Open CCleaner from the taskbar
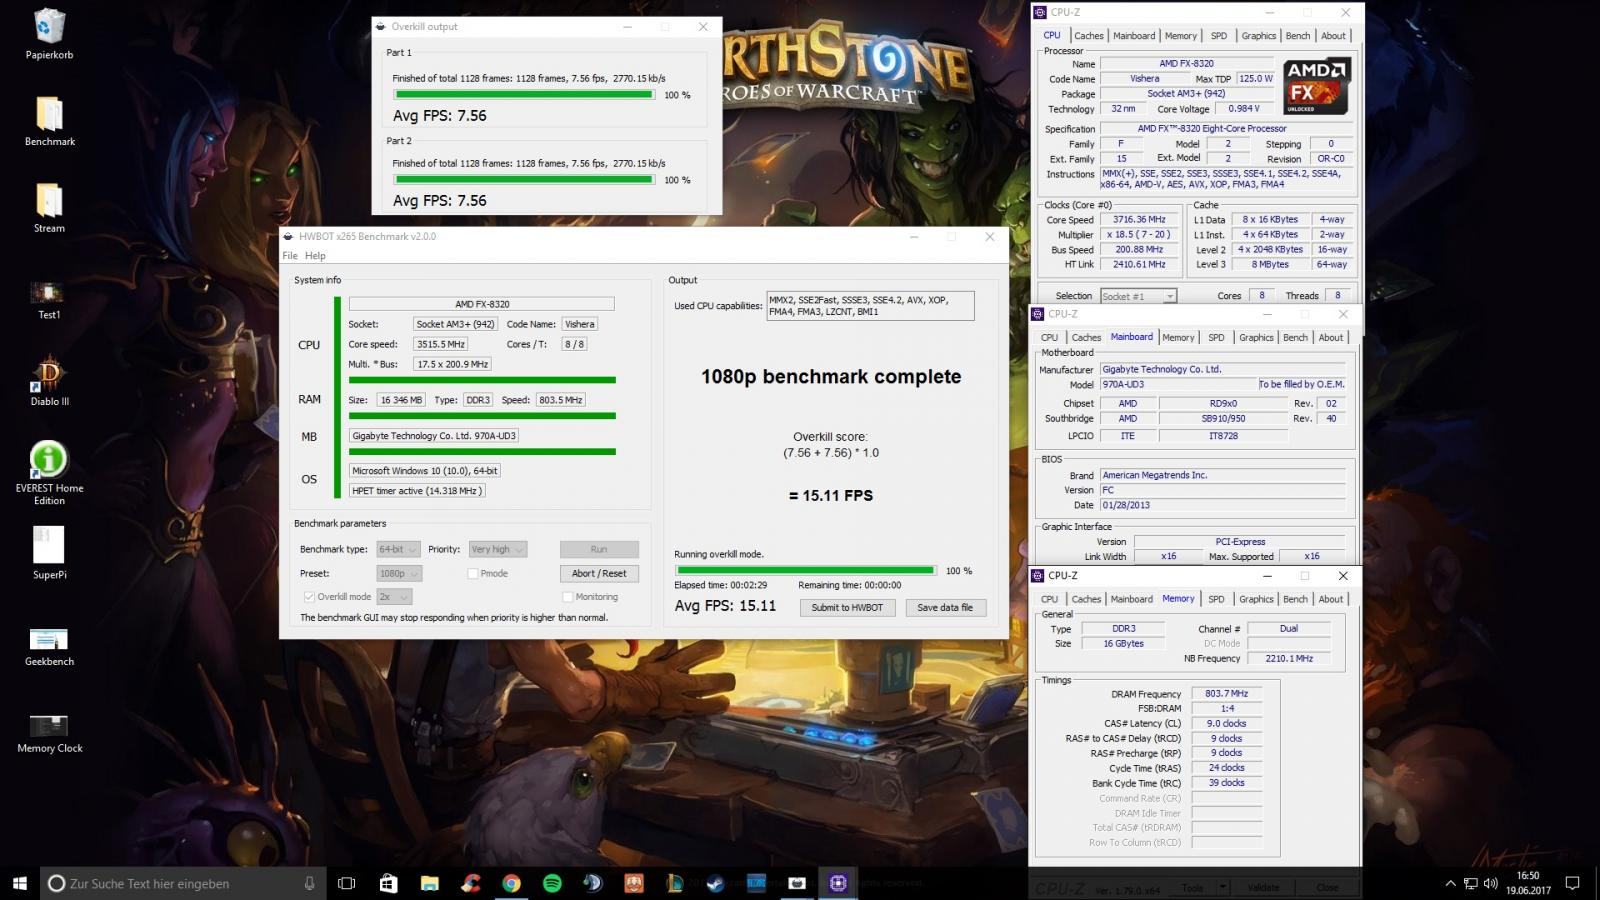 (470, 883)
